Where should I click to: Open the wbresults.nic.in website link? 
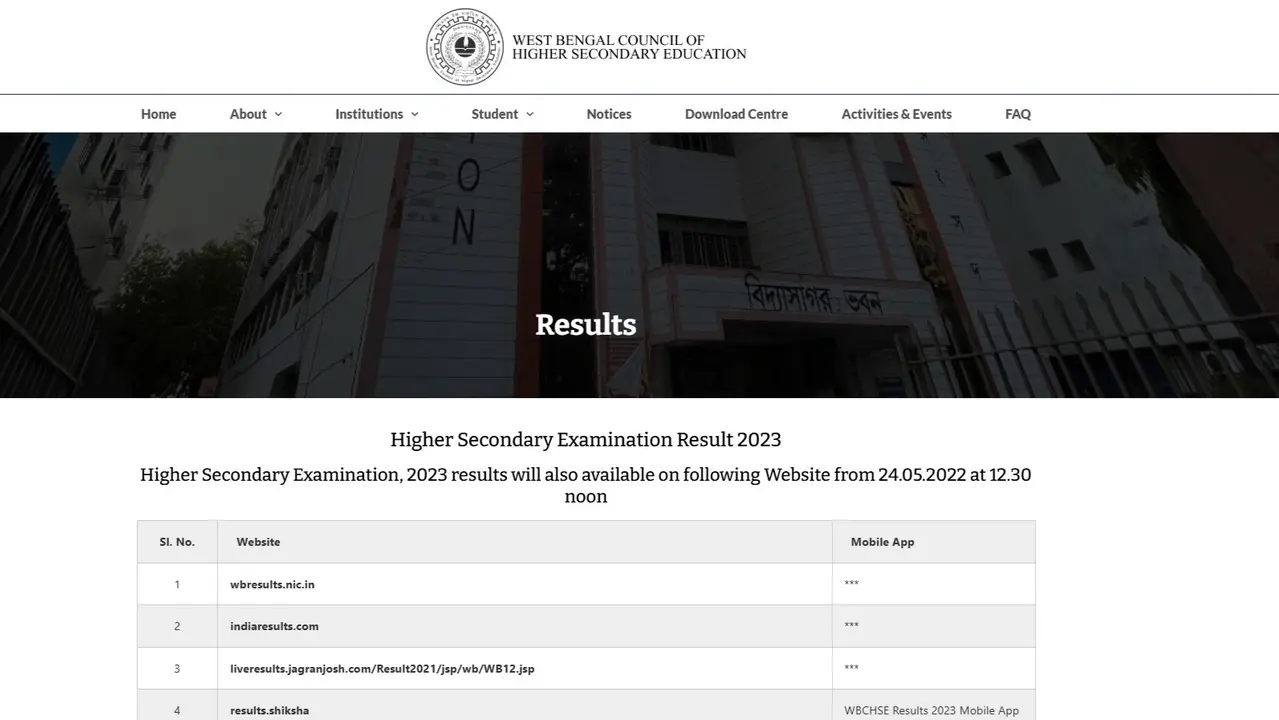(x=271, y=584)
